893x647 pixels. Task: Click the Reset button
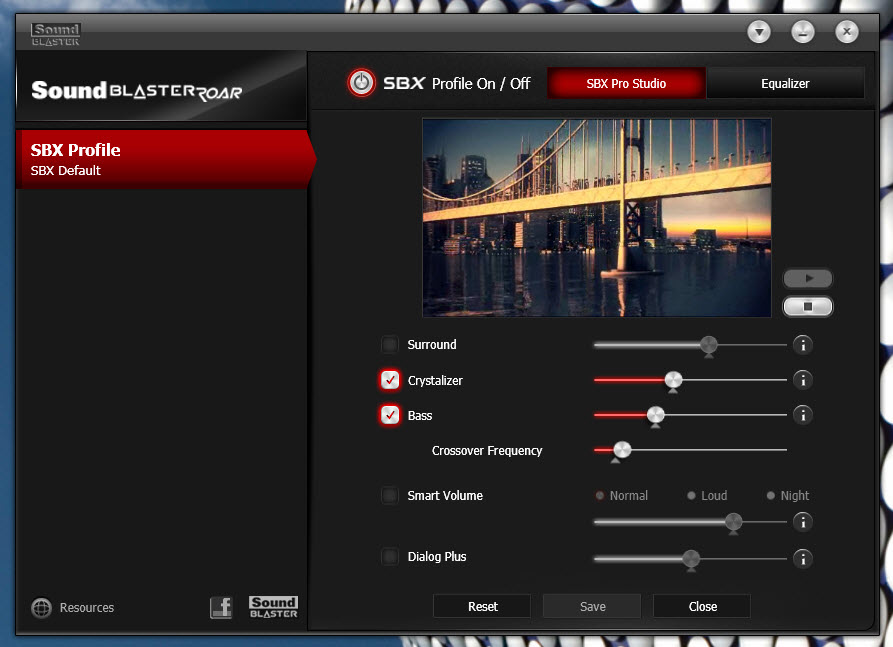482,607
